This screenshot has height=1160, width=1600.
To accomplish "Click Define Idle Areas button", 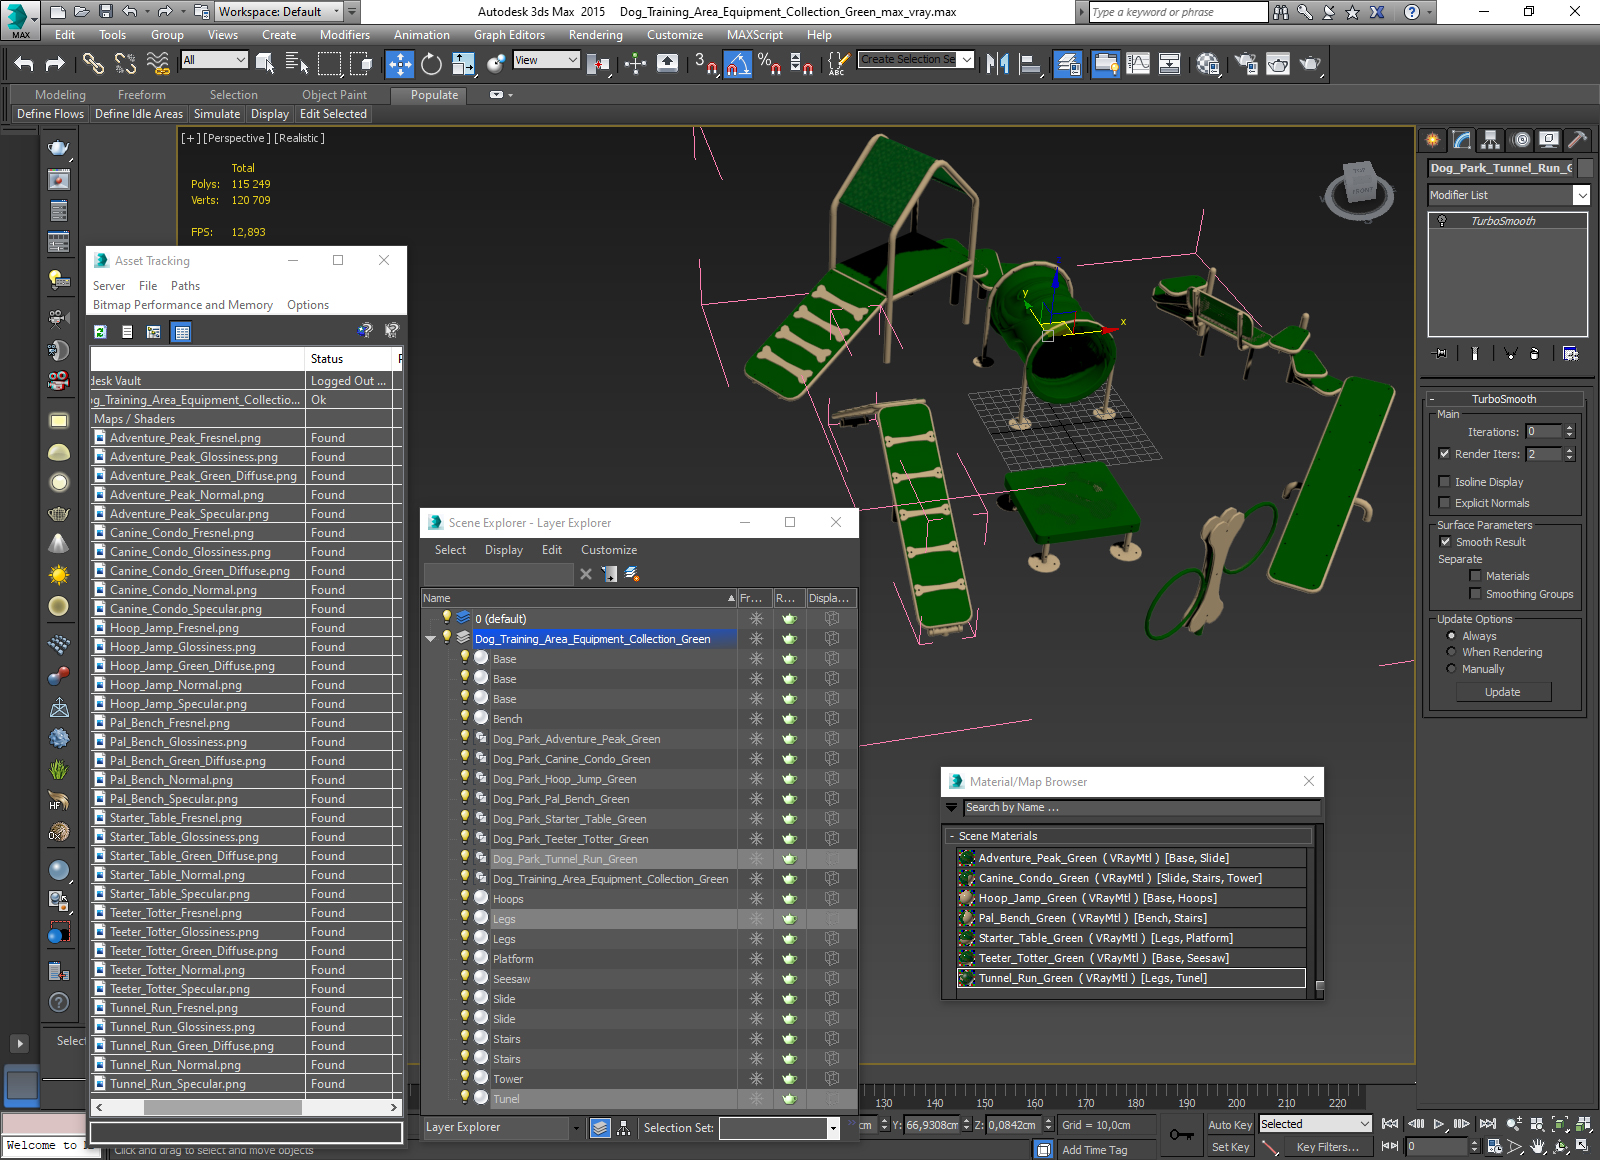I will (139, 114).
